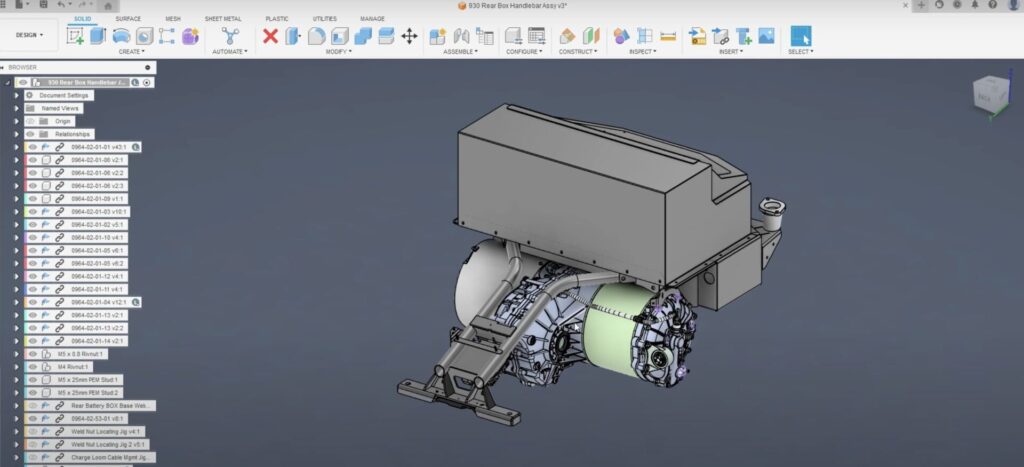Click the Measure ruler icon in Inspect
The image size is (1024, 467).
[x=668, y=36]
